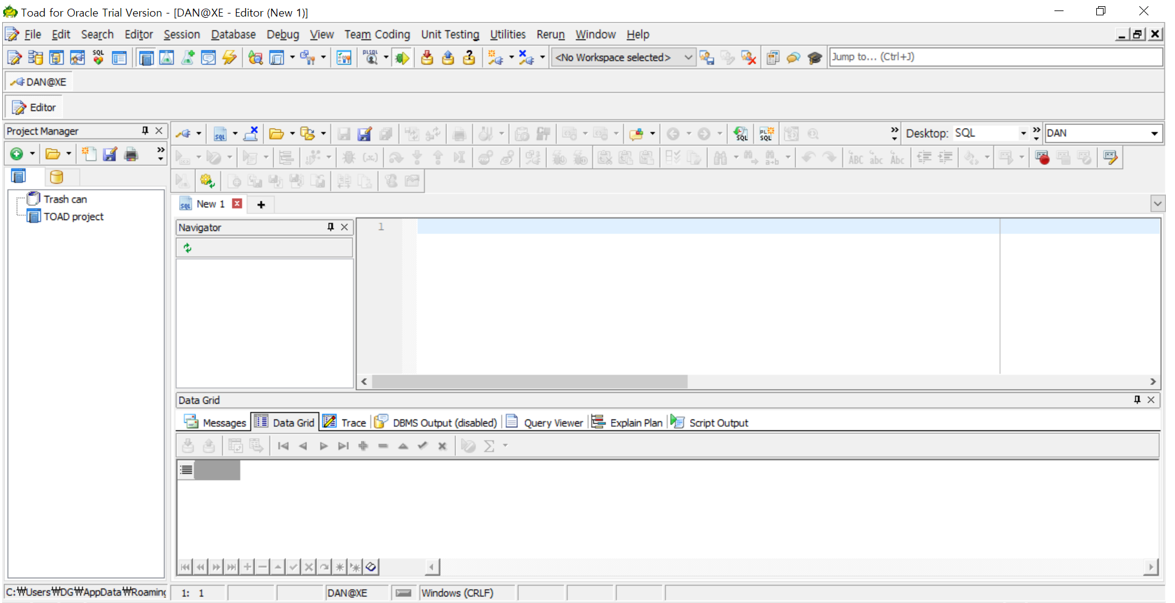Click the green debug arrow toggle icon

(x=402, y=58)
